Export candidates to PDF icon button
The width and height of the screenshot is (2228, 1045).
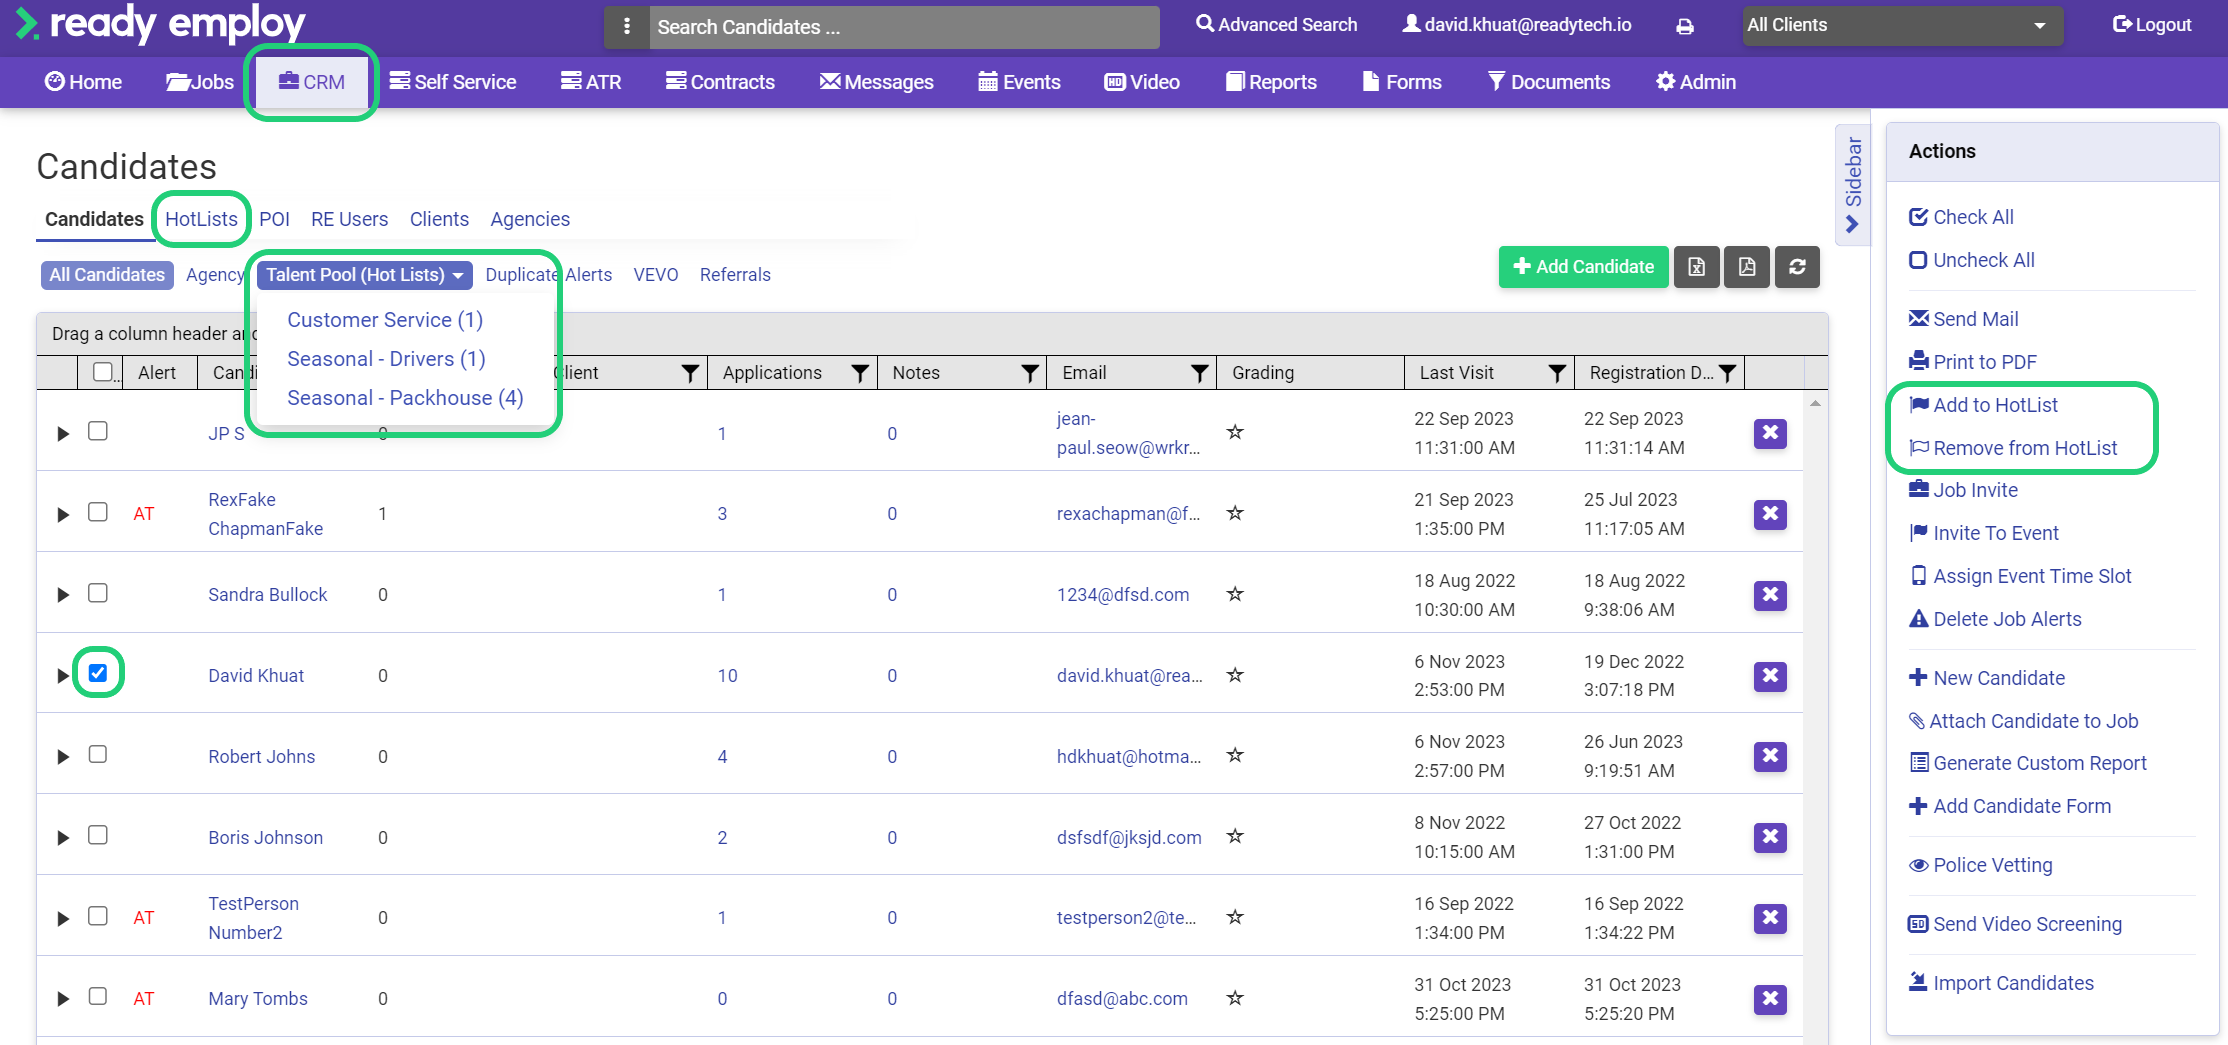point(1747,267)
